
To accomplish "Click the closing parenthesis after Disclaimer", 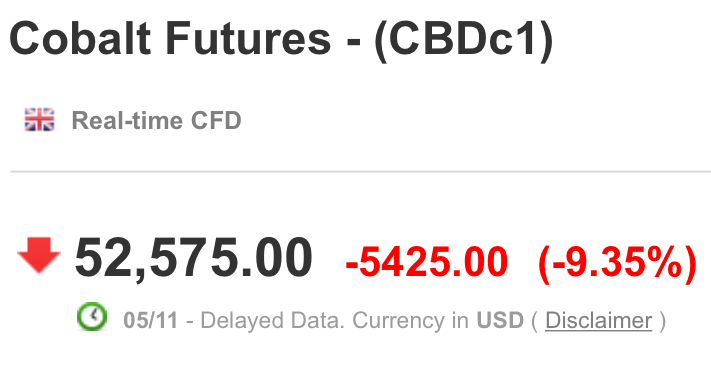I will [x=662, y=321].
